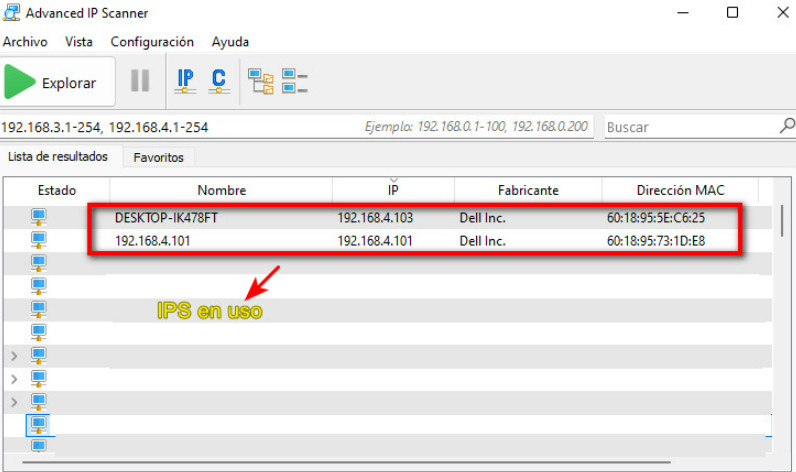This screenshot has height=472, width=796.
Task: Open the Vista menu
Action: click(79, 42)
